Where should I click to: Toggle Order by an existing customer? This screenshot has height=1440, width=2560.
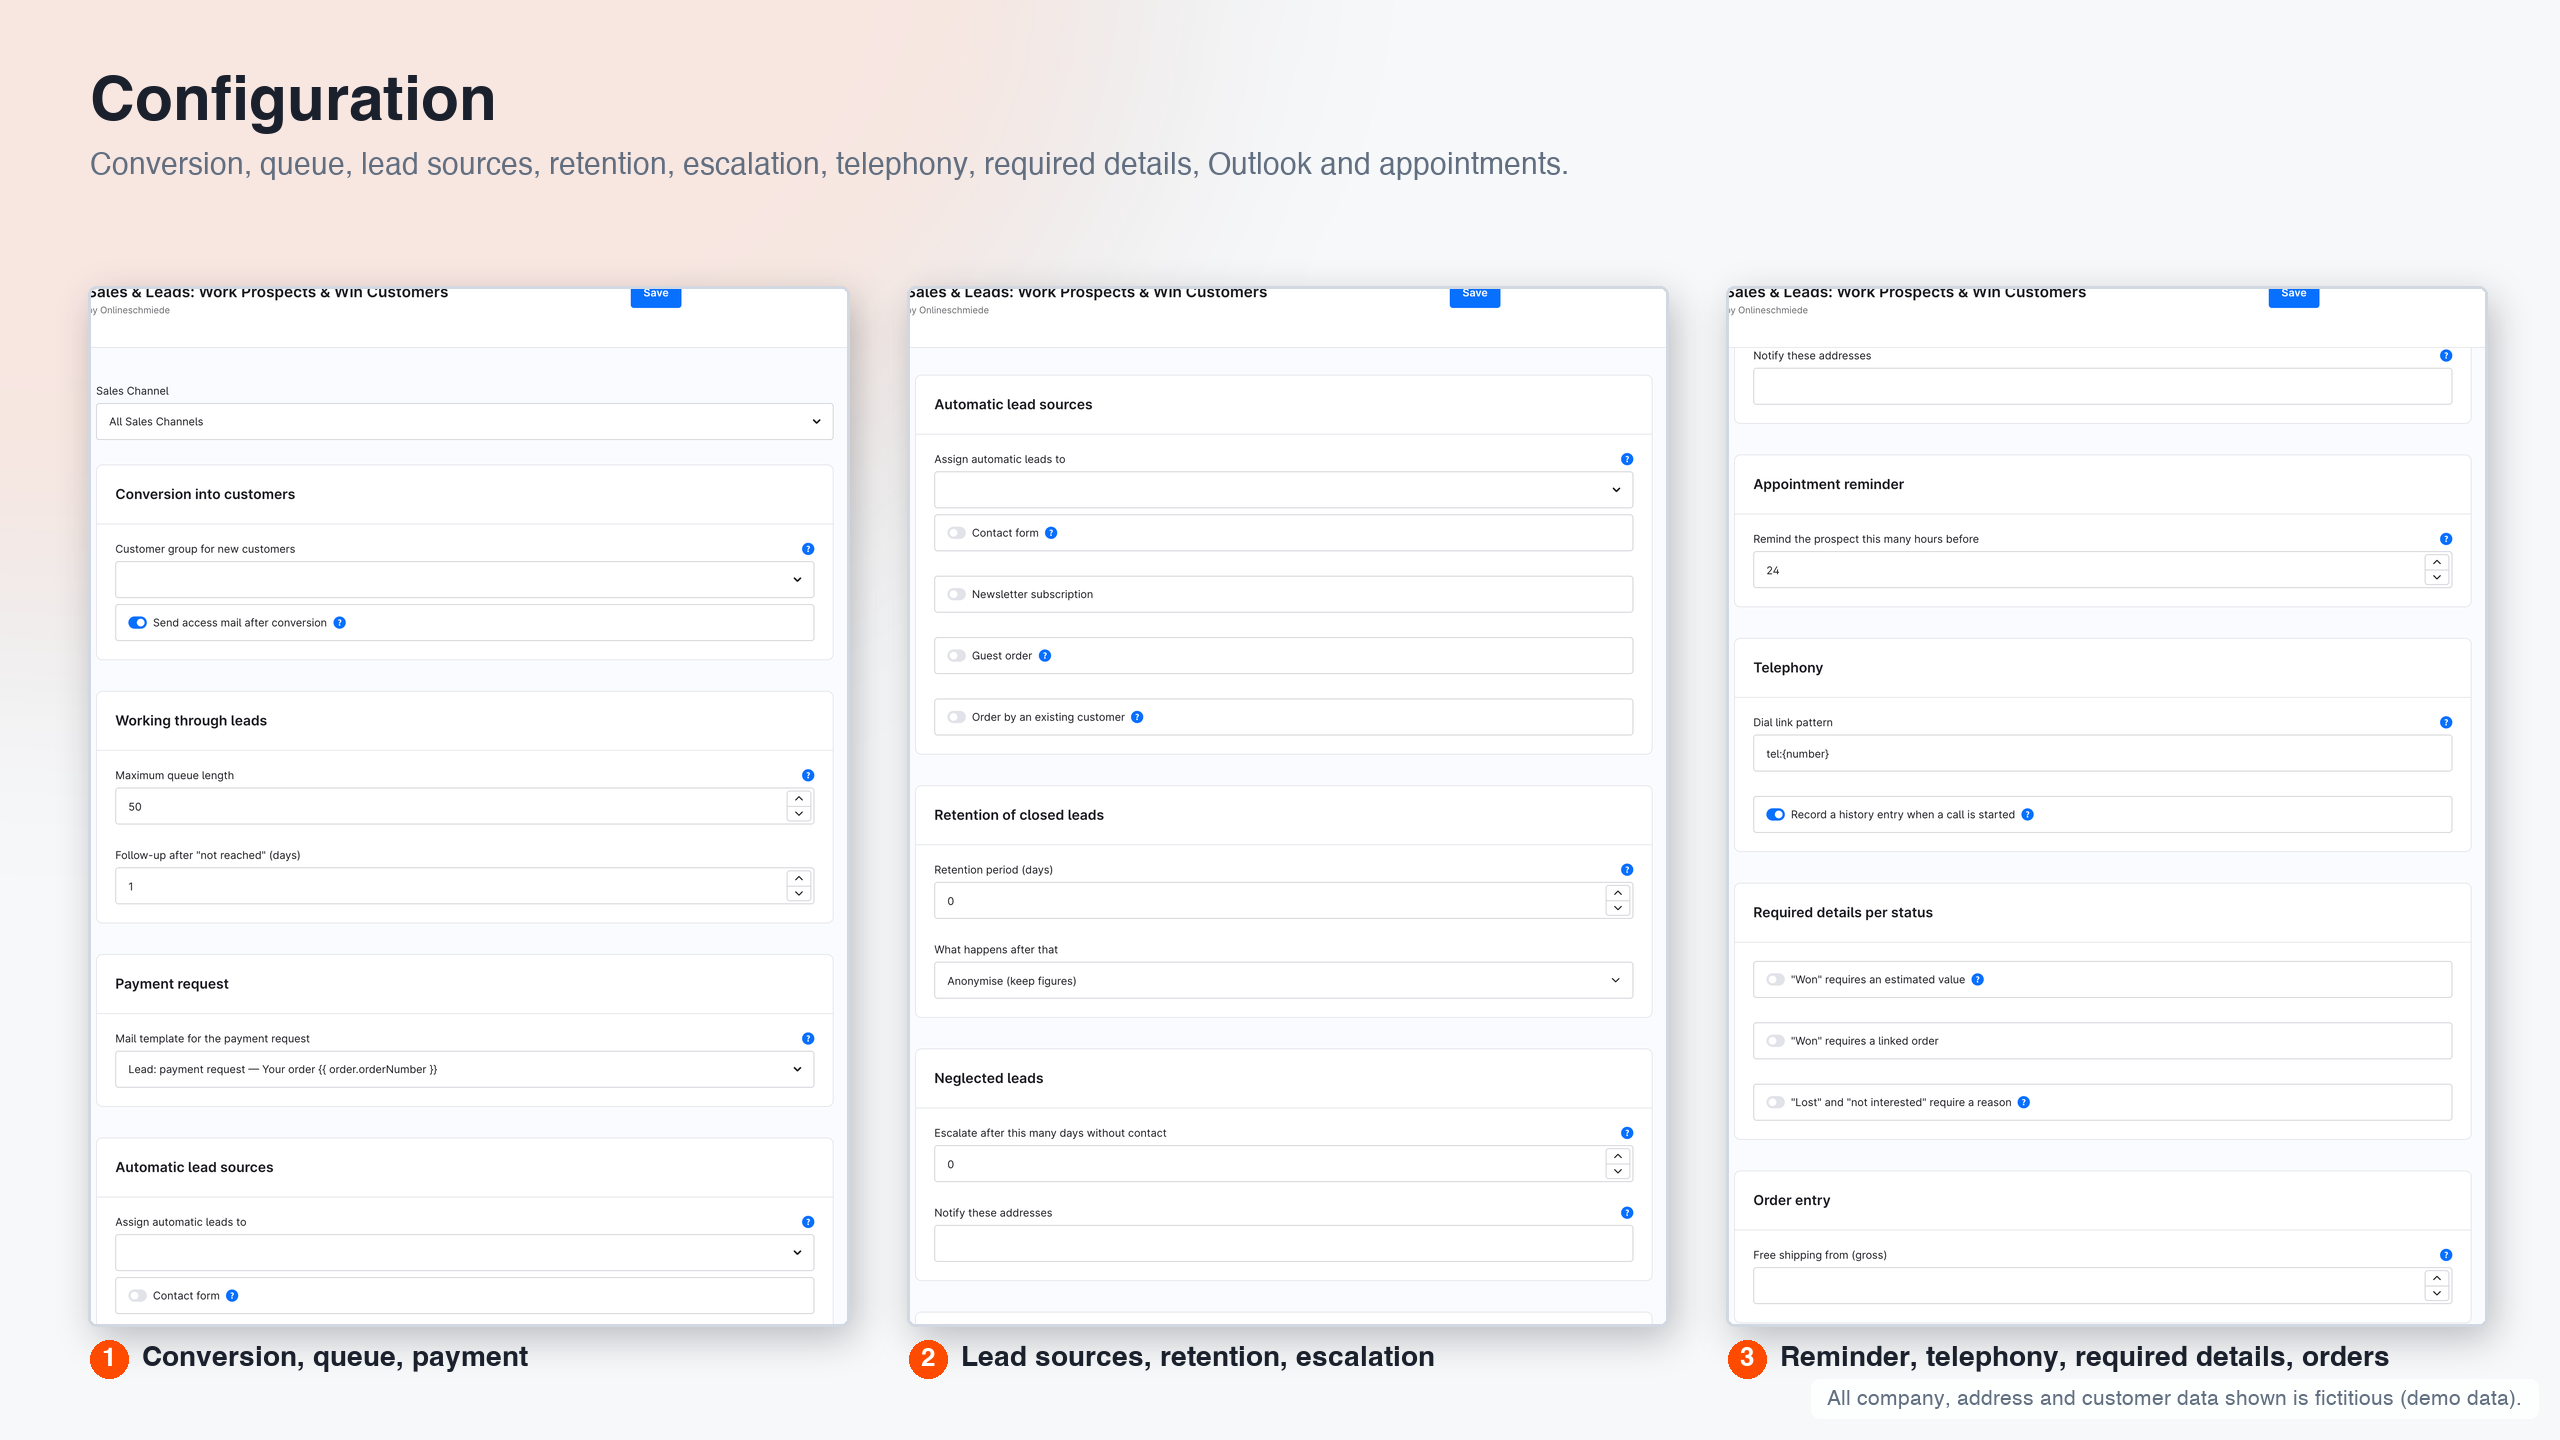956,717
